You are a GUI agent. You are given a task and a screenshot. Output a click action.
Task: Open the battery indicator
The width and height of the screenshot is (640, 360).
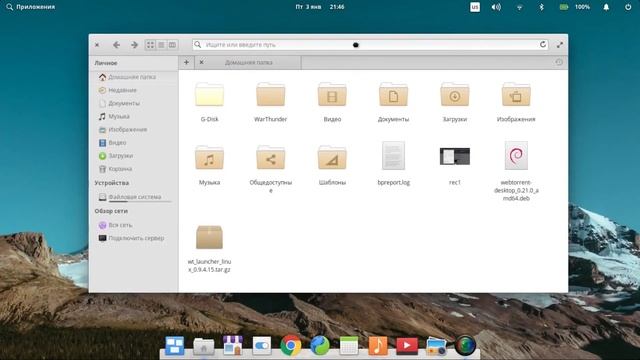[x=575, y=7]
